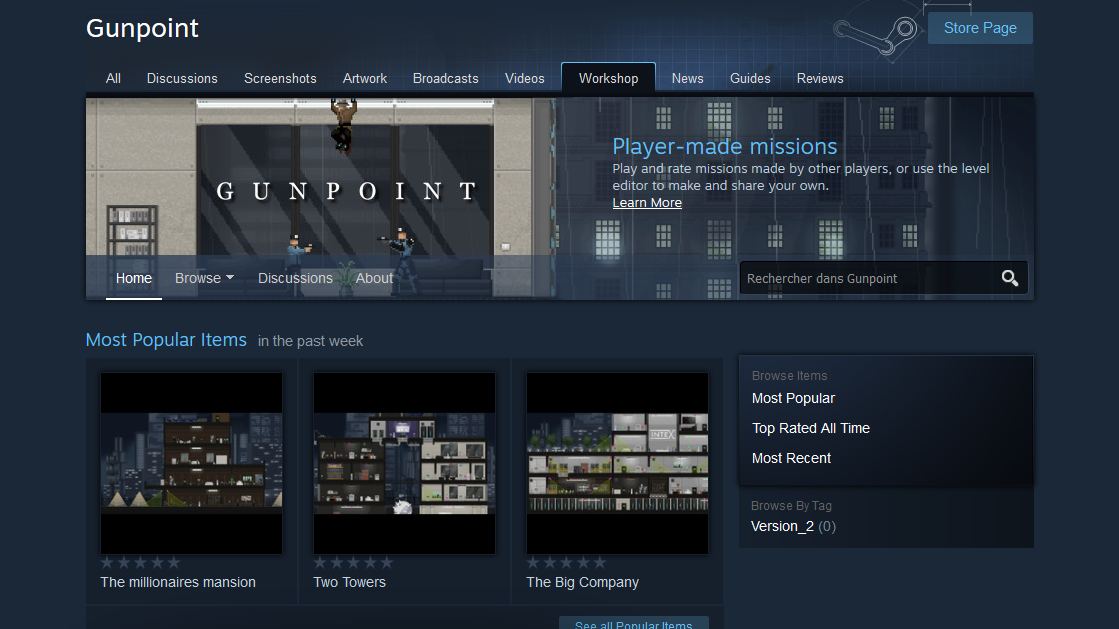The height and width of the screenshot is (629, 1119).
Task: Switch to the All tab
Action: click(x=113, y=79)
